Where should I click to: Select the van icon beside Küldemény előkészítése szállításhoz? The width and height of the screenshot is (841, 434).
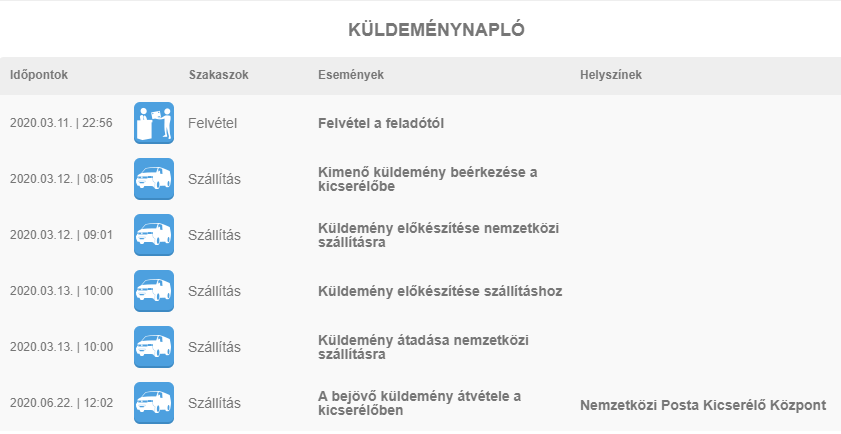point(154,291)
